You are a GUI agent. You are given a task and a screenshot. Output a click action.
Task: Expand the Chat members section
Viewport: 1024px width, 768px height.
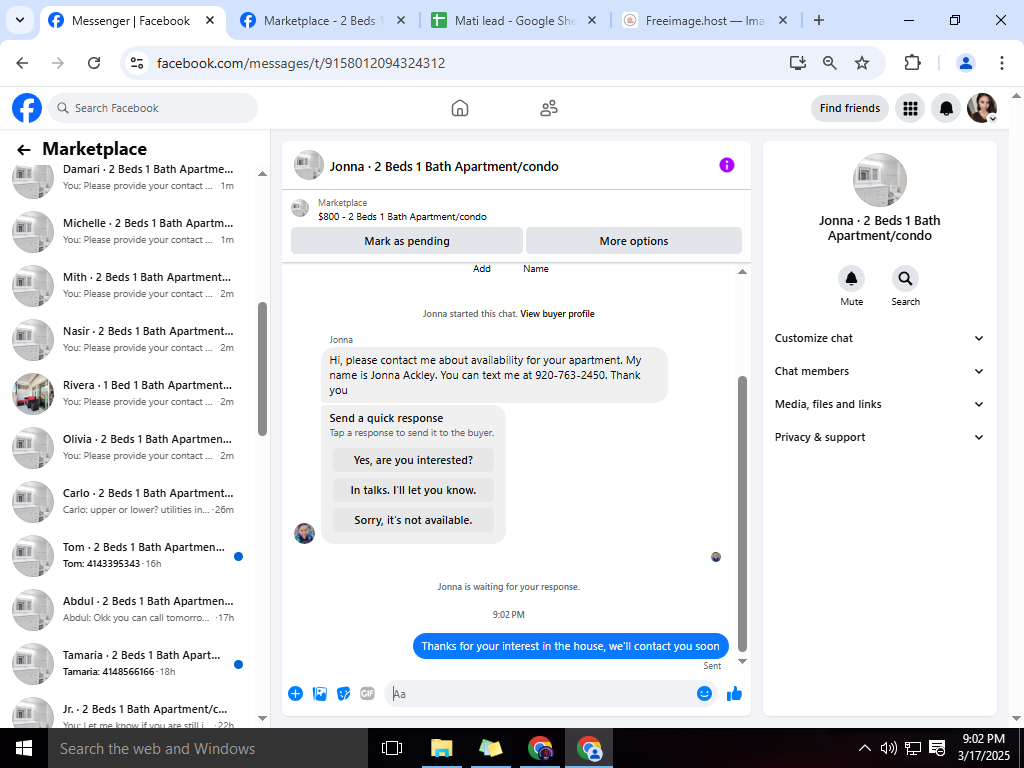tap(879, 371)
